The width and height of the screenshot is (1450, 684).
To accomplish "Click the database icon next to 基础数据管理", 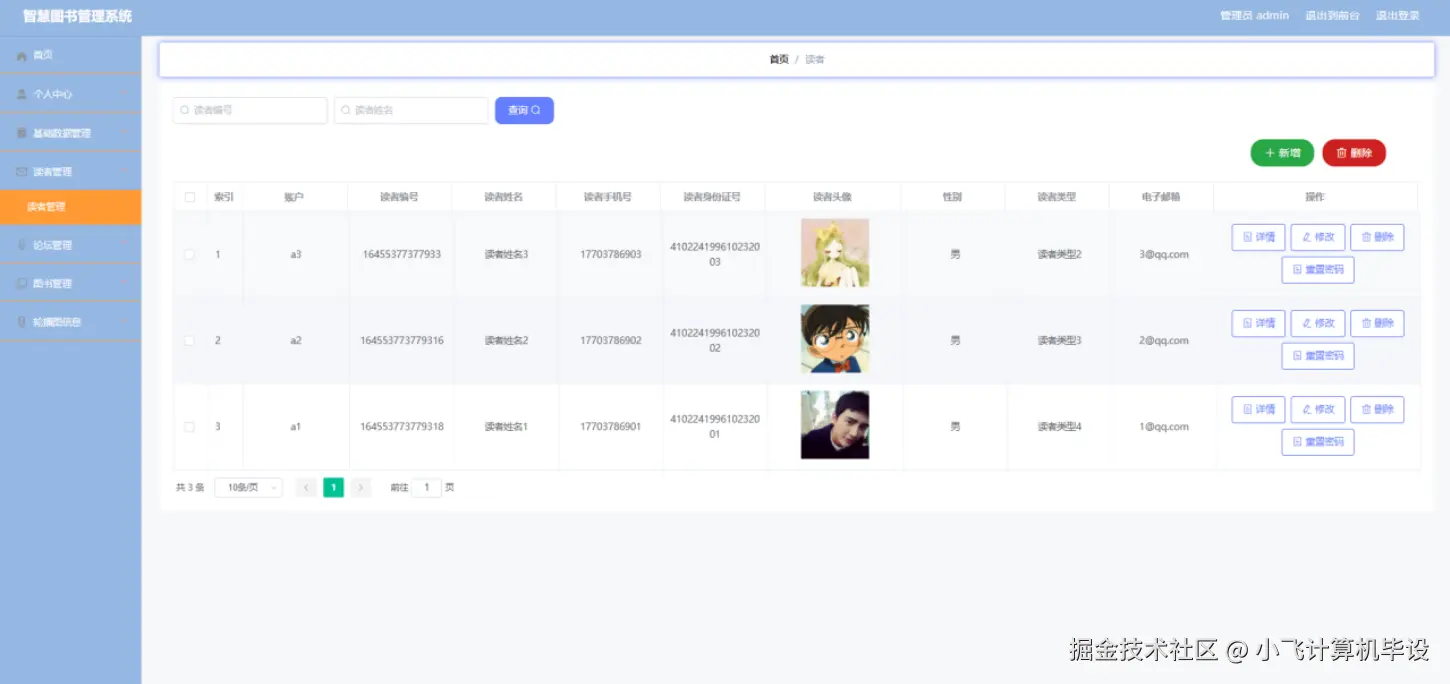I will (x=22, y=133).
